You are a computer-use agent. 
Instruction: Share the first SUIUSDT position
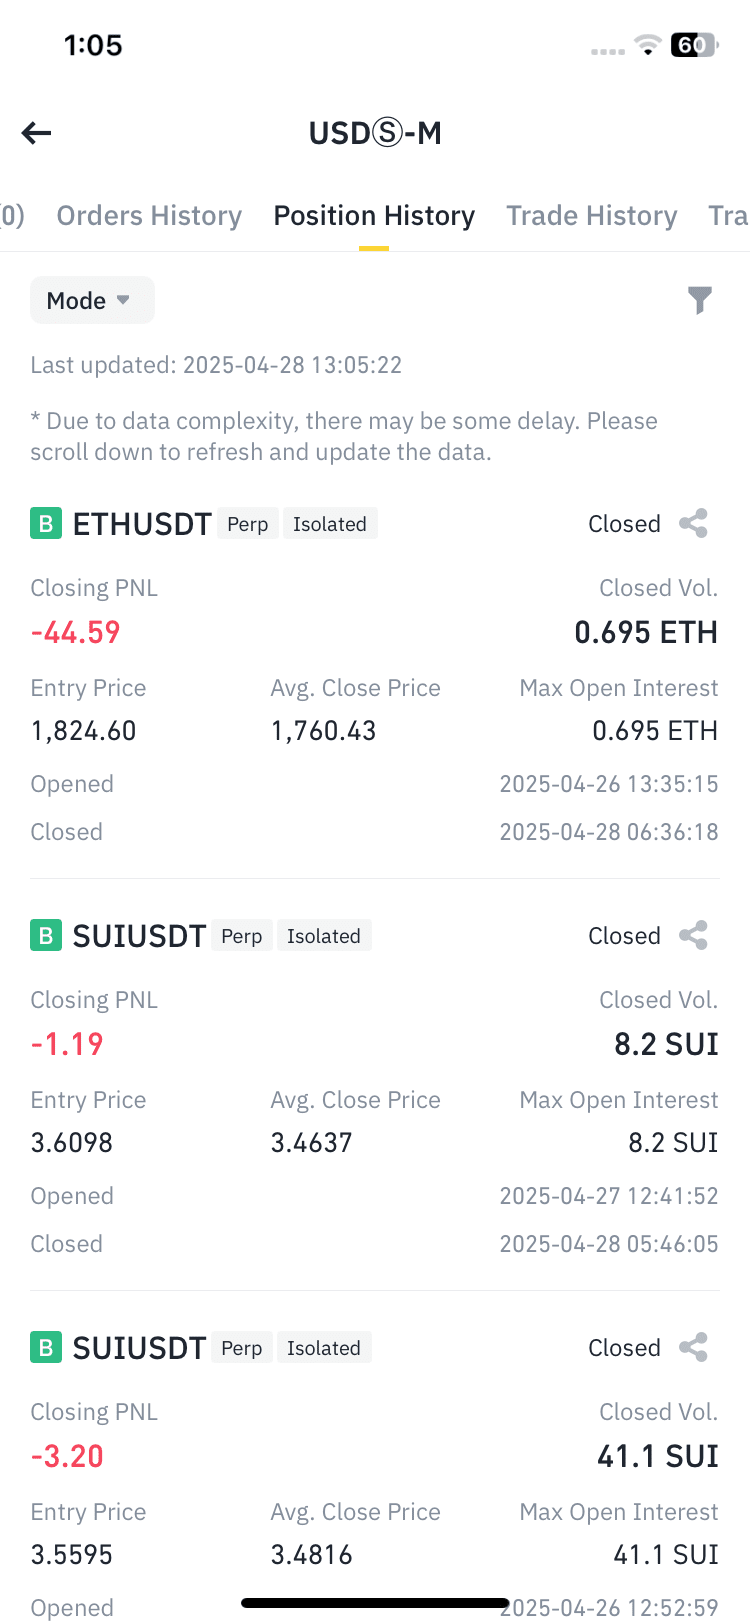[693, 936]
